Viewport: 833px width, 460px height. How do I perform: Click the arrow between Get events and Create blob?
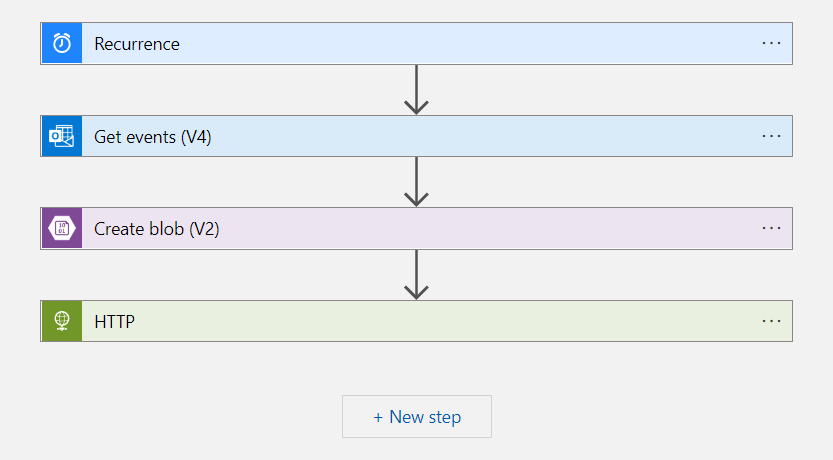pyautogui.click(x=416, y=182)
